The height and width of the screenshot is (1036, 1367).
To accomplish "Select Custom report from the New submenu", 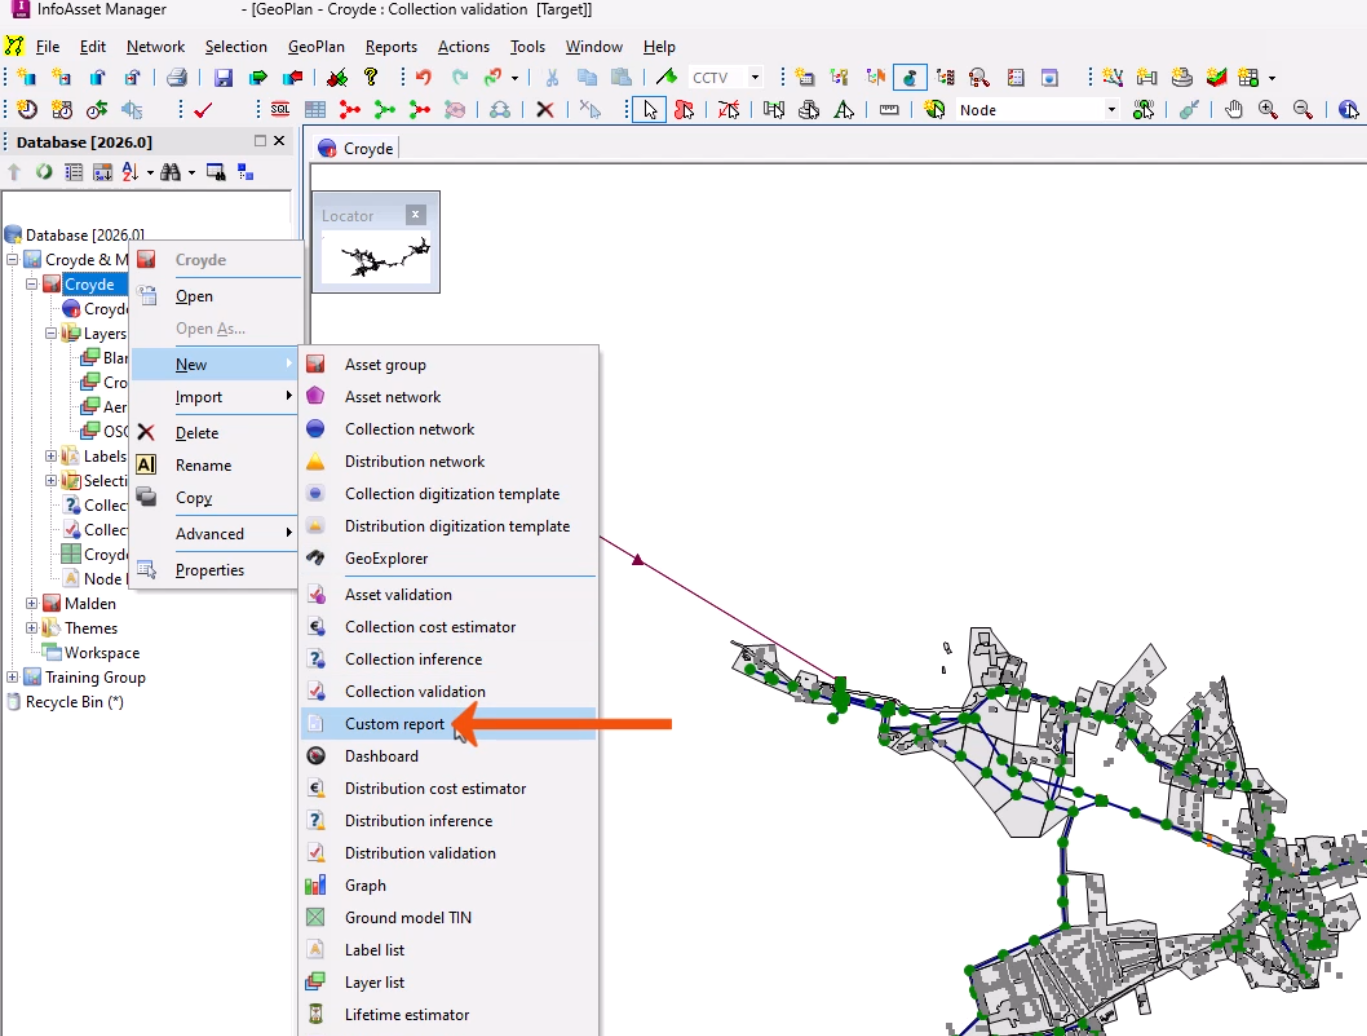I will [x=394, y=723].
